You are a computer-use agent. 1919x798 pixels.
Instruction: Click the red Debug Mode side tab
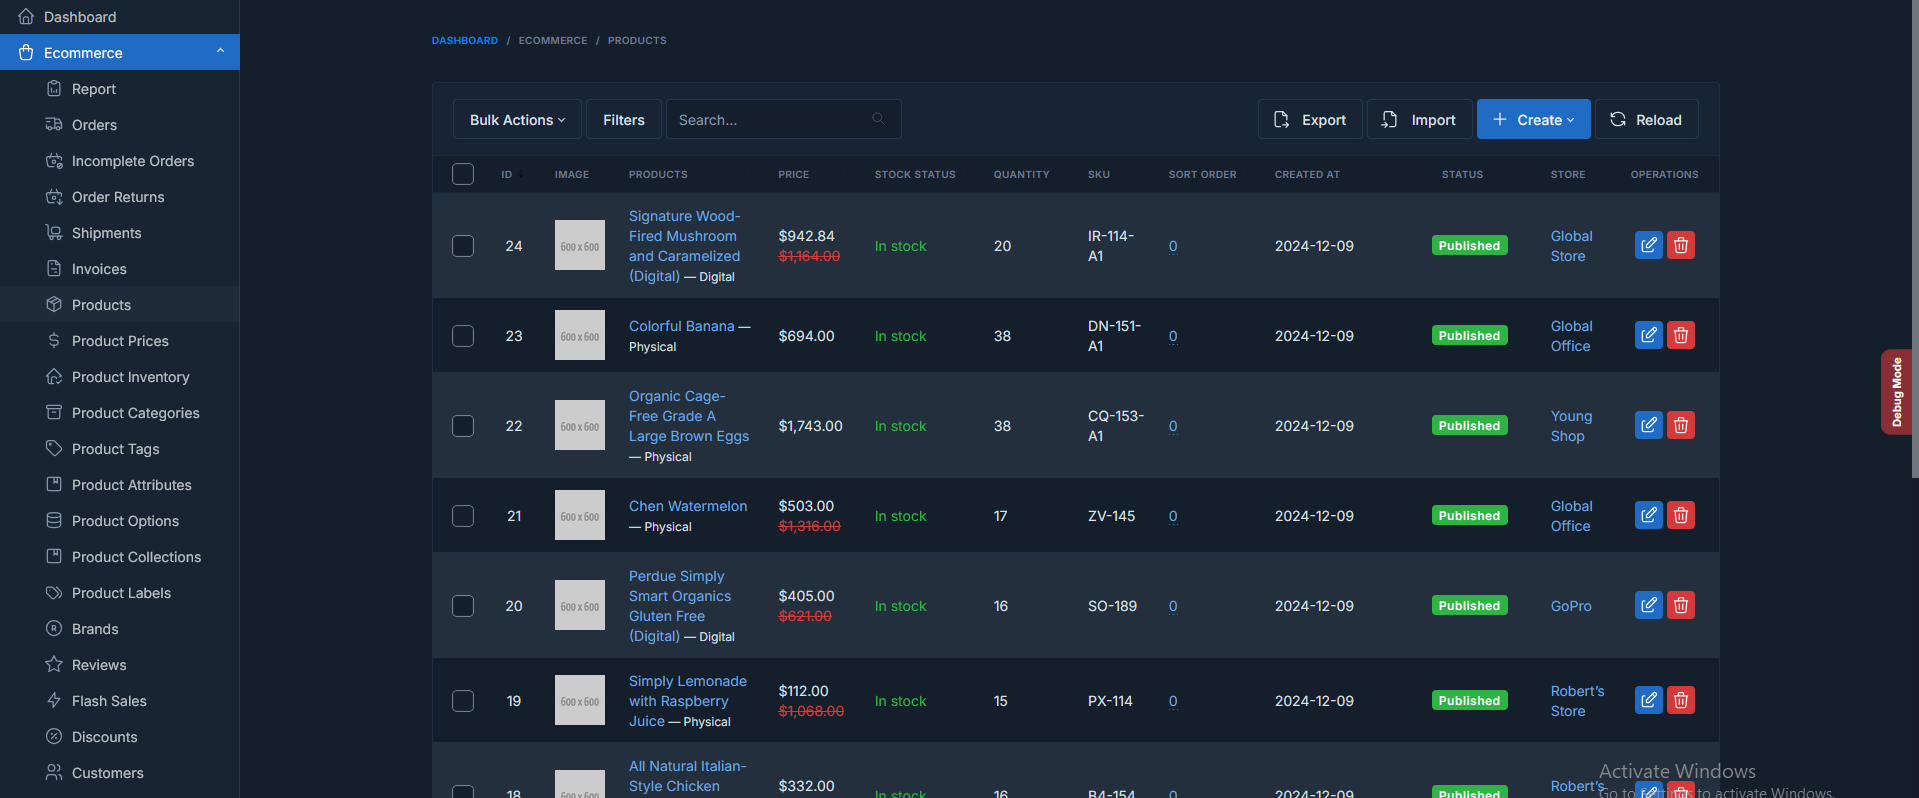pos(1896,392)
